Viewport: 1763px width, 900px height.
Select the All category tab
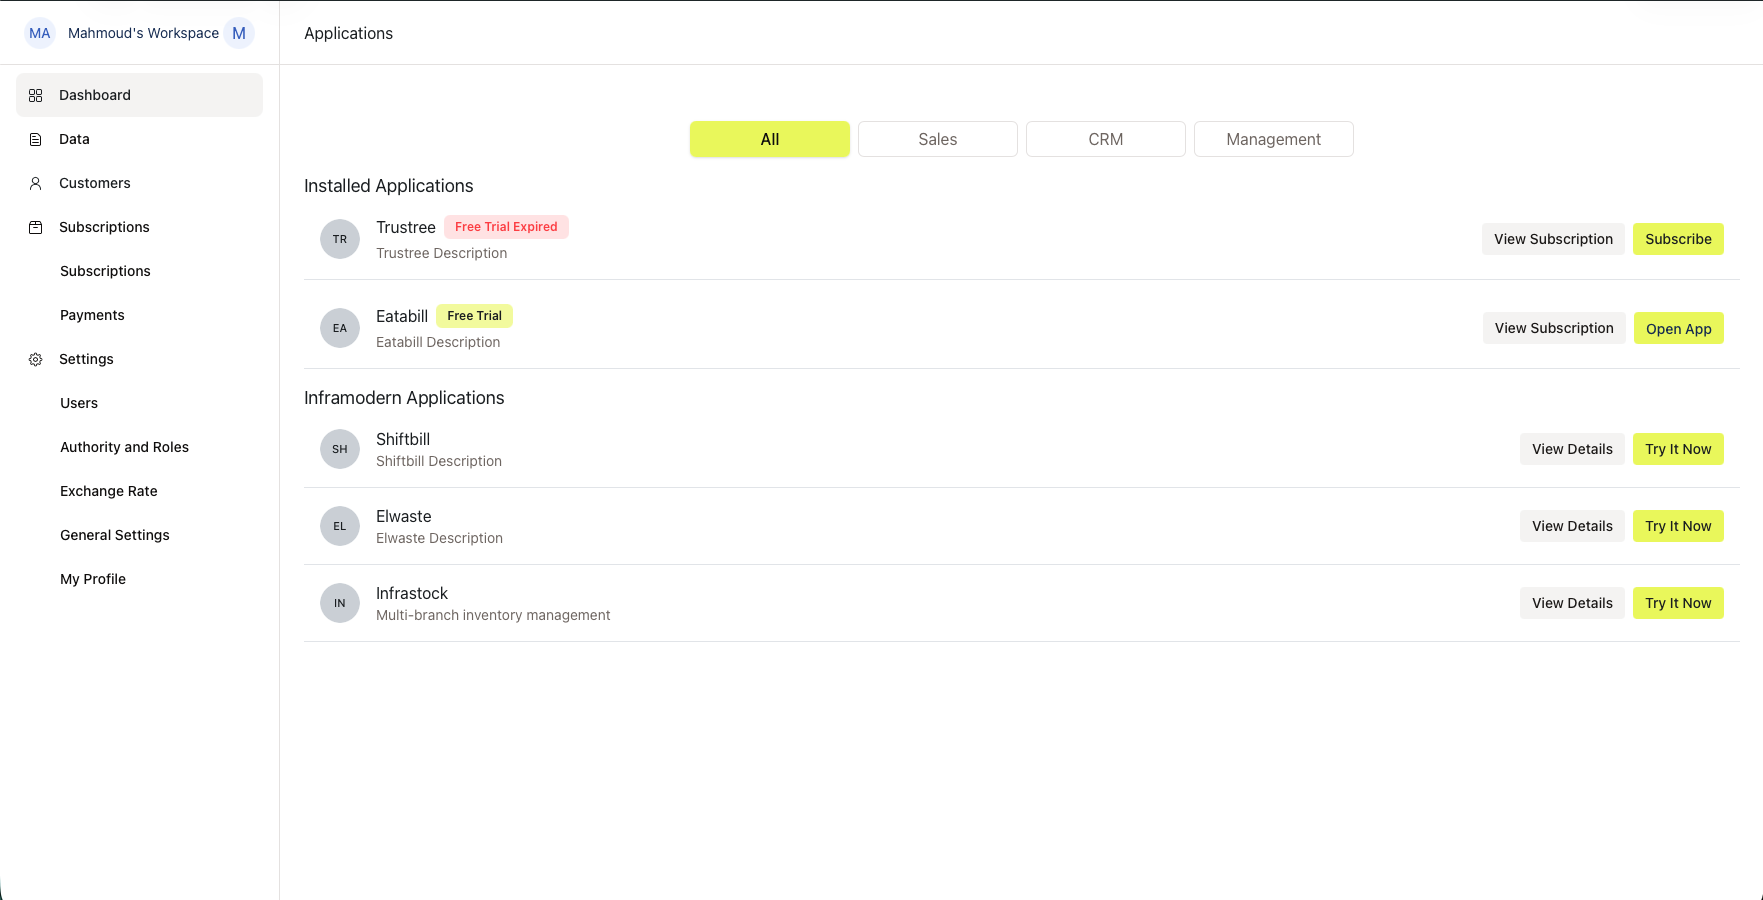(x=770, y=139)
